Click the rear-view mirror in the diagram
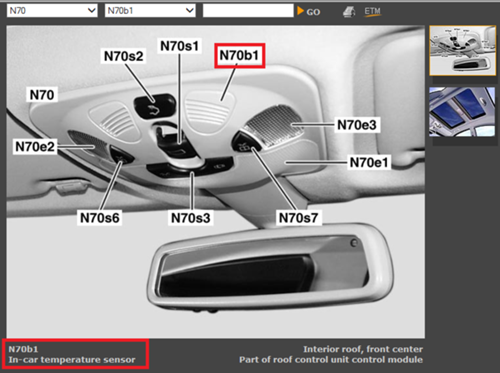The height and width of the screenshot is (373, 500). click(x=270, y=267)
